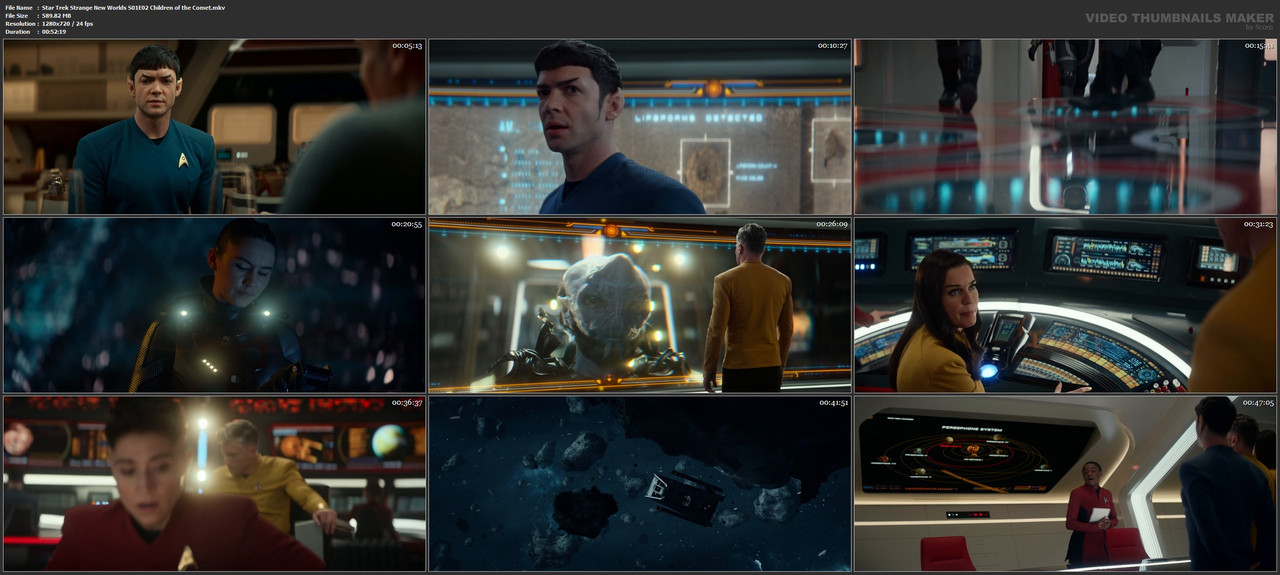
Task: Click the file name text ending in Comet.mkv
Action: coord(133,7)
